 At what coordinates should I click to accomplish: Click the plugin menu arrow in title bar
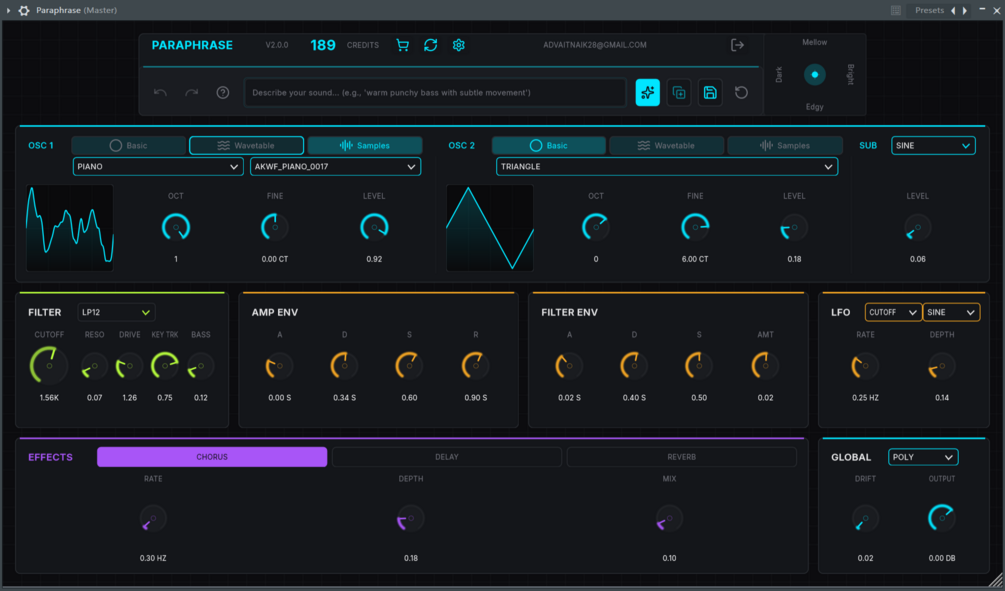tap(8, 10)
